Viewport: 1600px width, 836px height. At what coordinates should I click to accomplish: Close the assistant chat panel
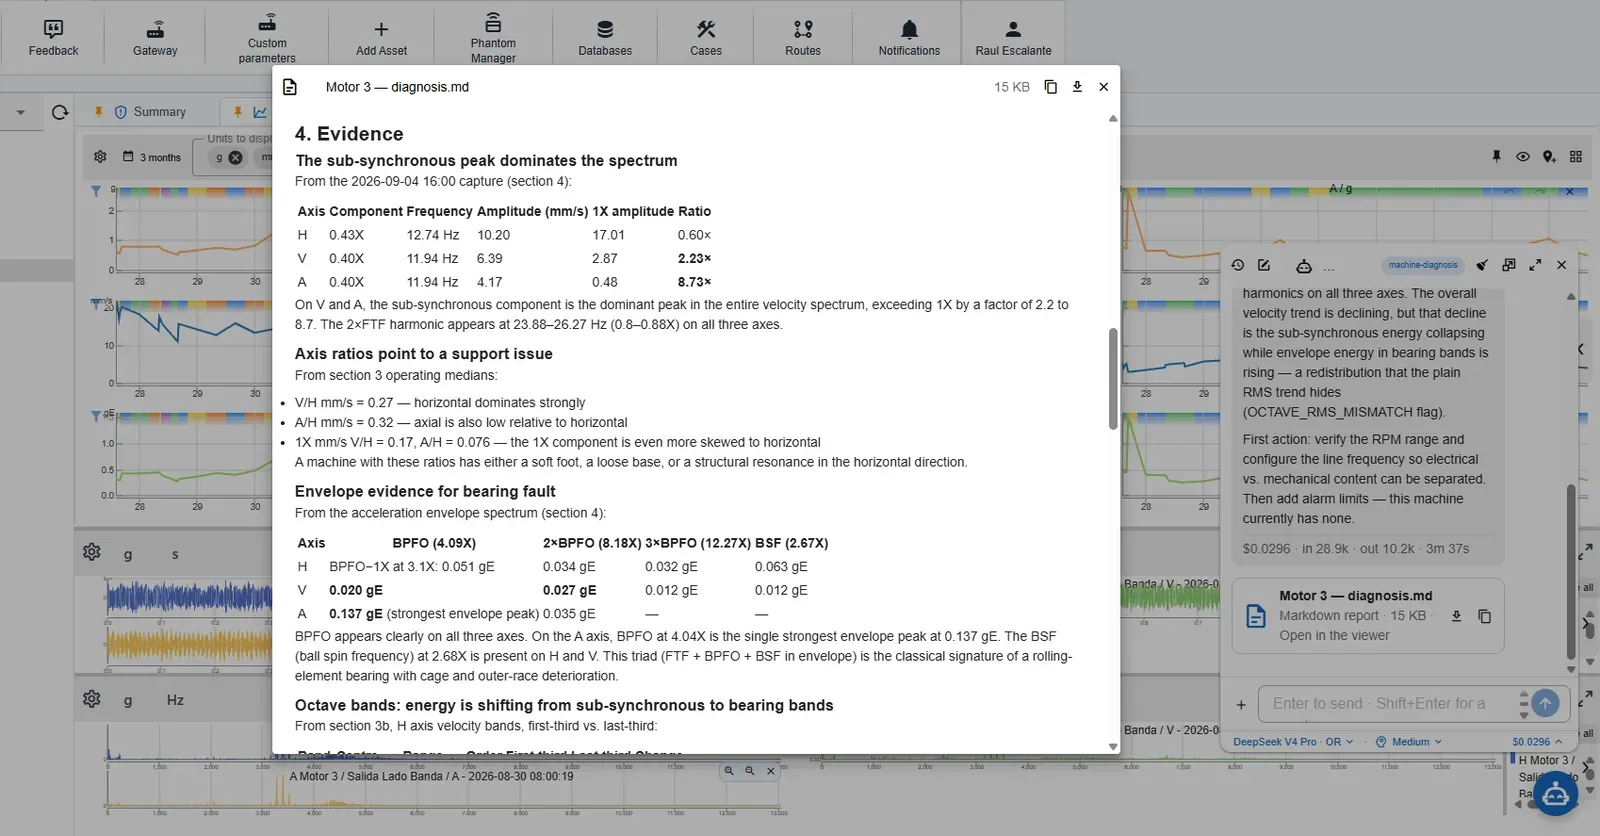point(1561,265)
